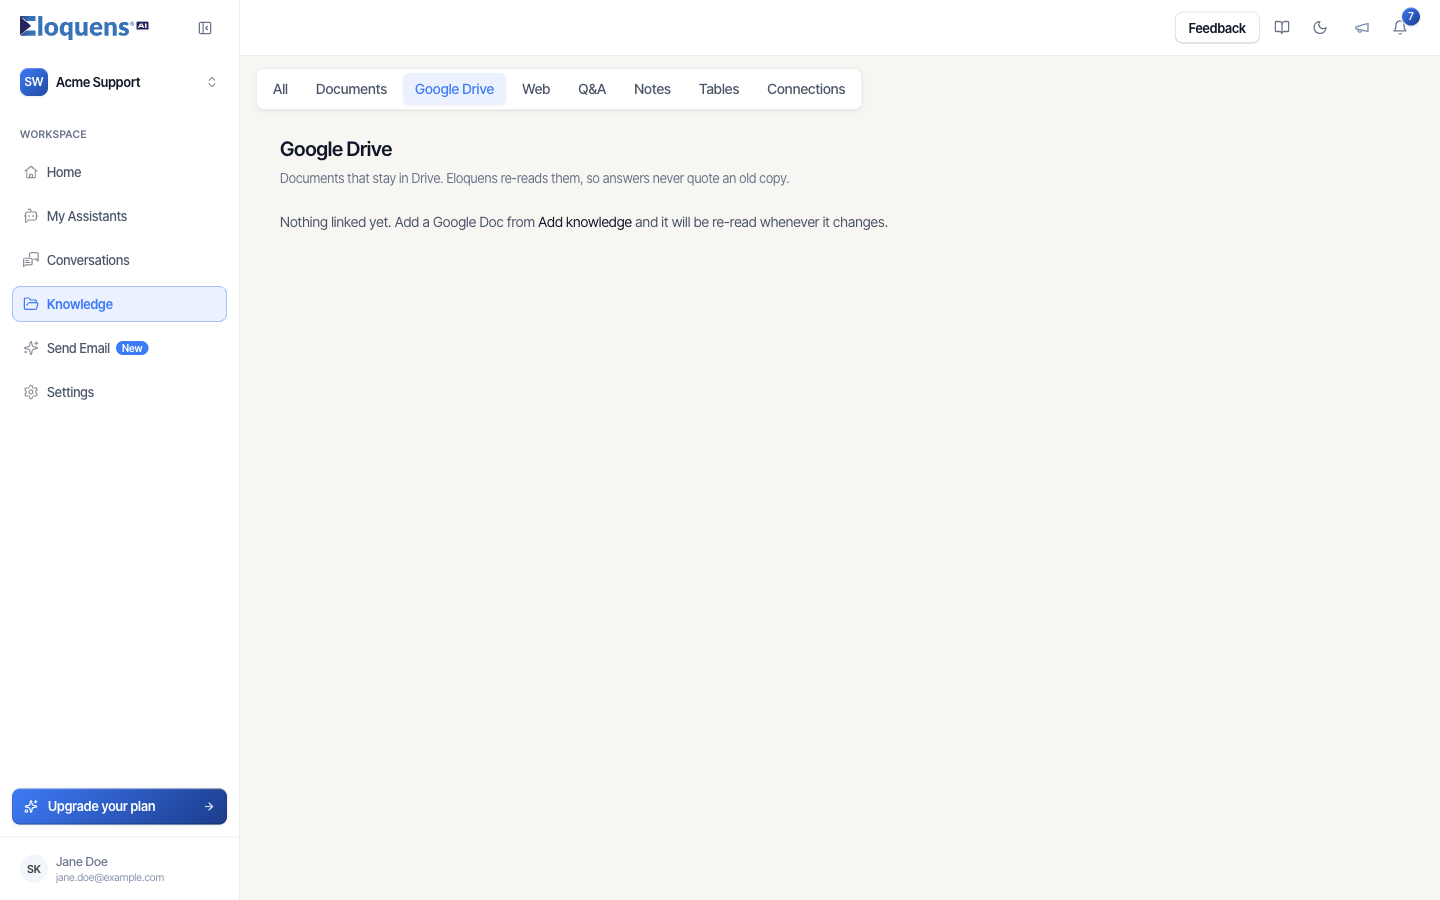Open notifications bell icon
1440x900 pixels.
click(1400, 28)
